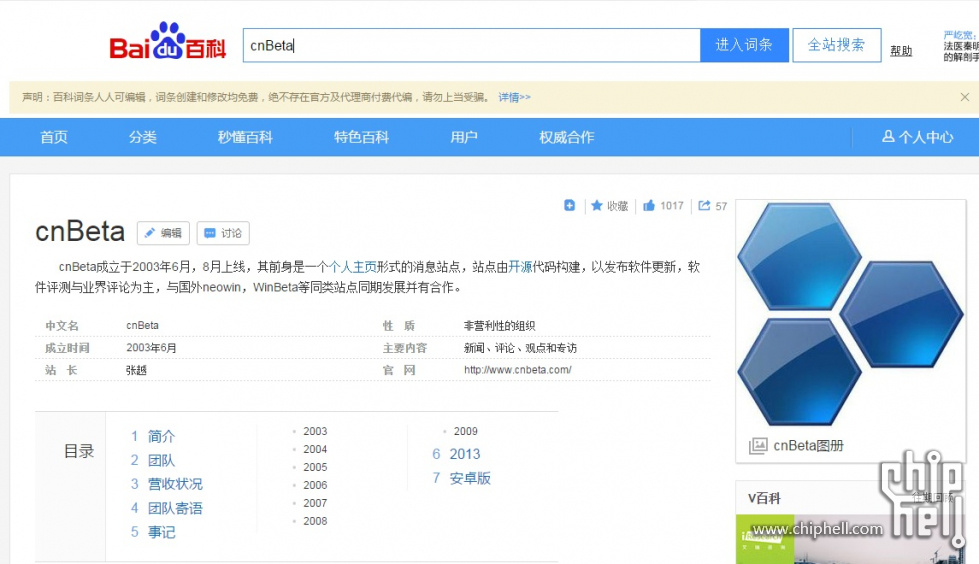979x564 pixels.
Task: Click the 个人中心 user center icon
Action: [x=888, y=136]
